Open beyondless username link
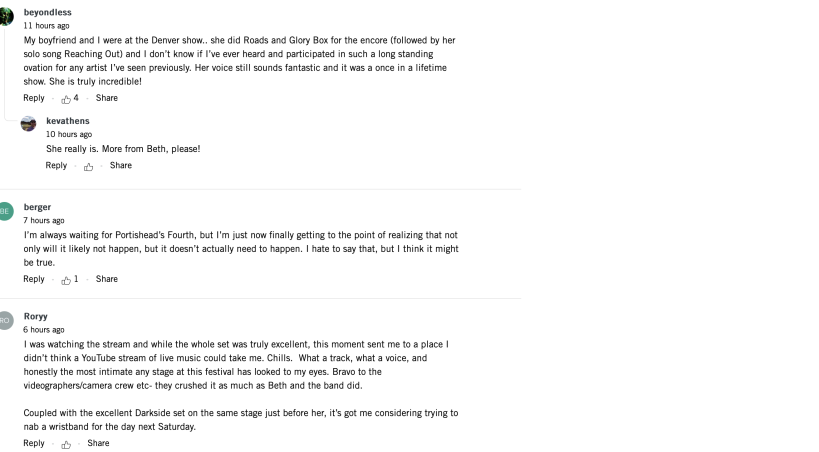The height and width of the screenshot is (452, 819). click(47, 12)
